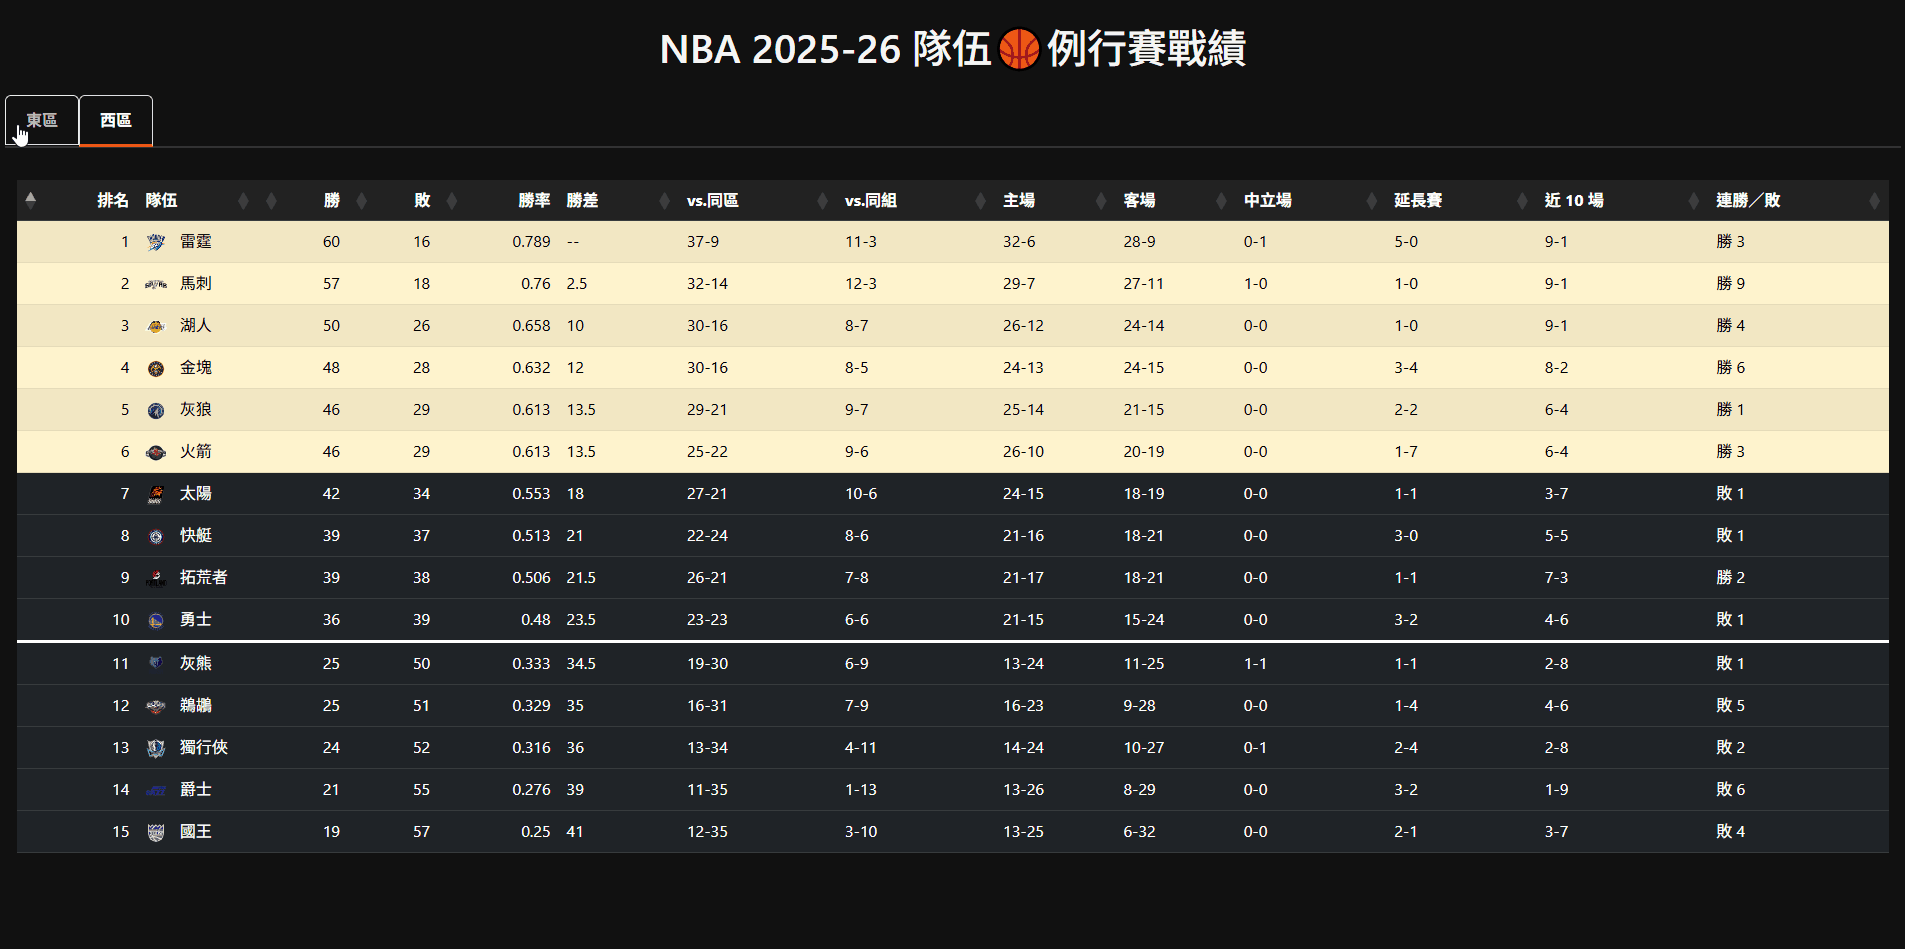Click the 國王 team logo icon
1905x949 pixels.
(x=156, y=832)
